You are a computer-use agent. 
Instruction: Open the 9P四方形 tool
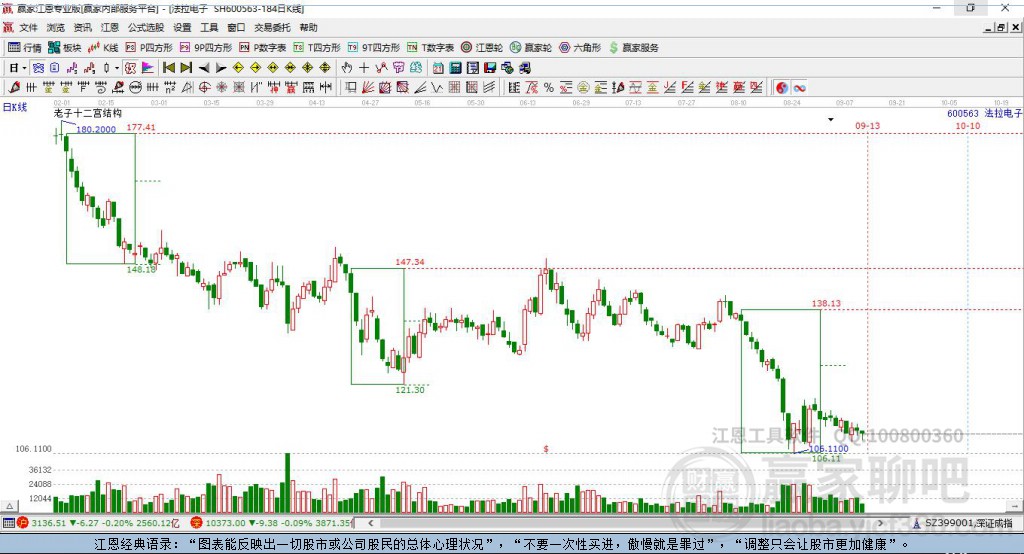click(x=206, y=48)
